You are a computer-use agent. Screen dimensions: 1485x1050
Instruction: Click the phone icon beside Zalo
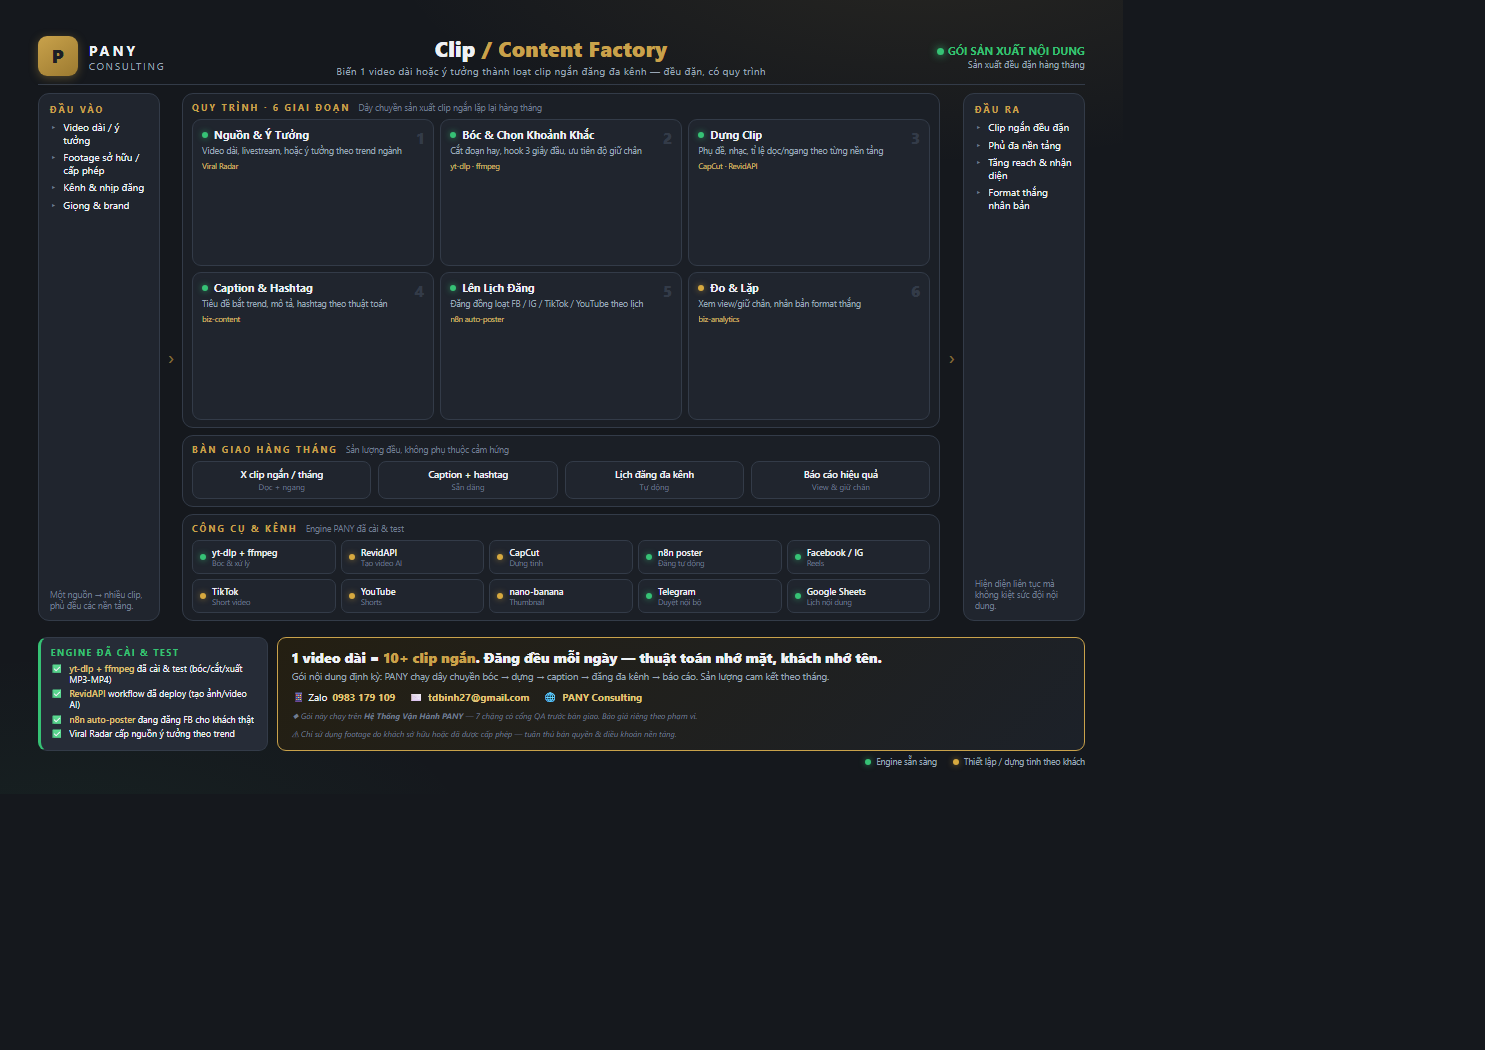(298, 698)
